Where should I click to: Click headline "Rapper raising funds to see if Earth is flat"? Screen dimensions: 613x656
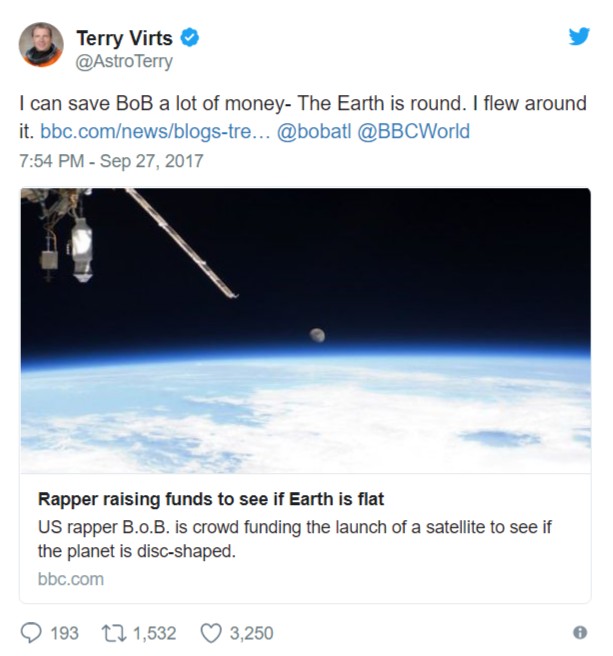(x=211, y=498)
